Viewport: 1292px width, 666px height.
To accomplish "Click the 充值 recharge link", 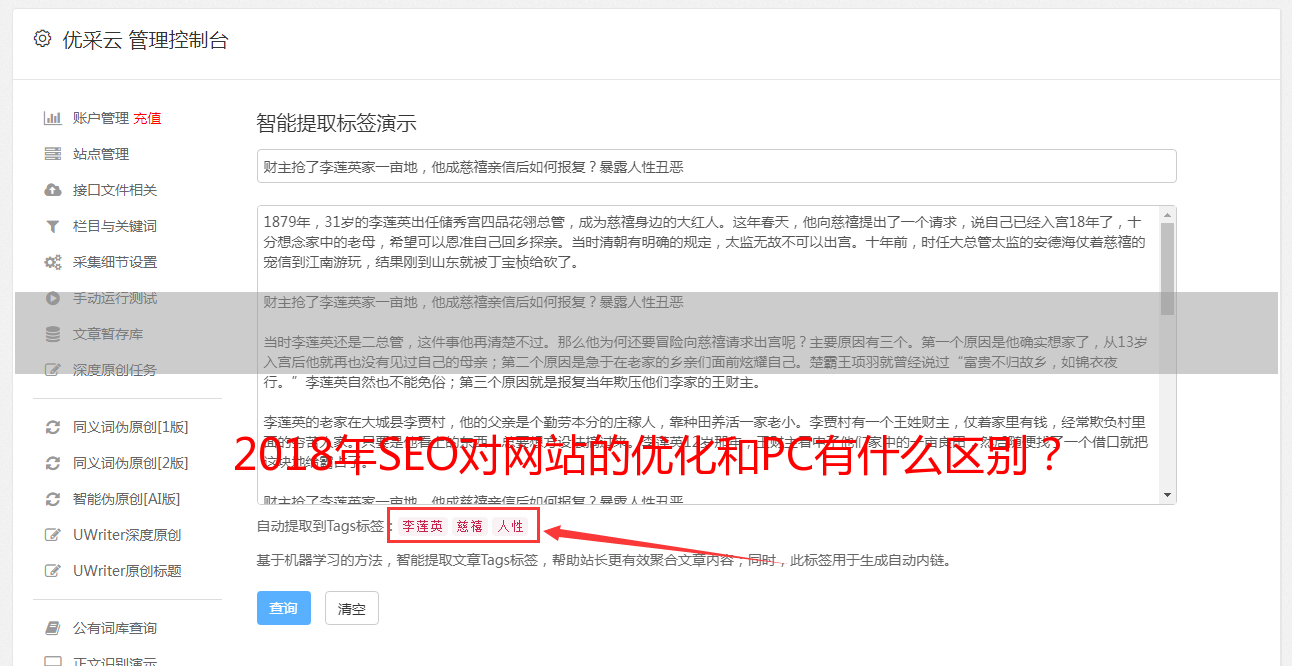I will [x=147, y=118].
